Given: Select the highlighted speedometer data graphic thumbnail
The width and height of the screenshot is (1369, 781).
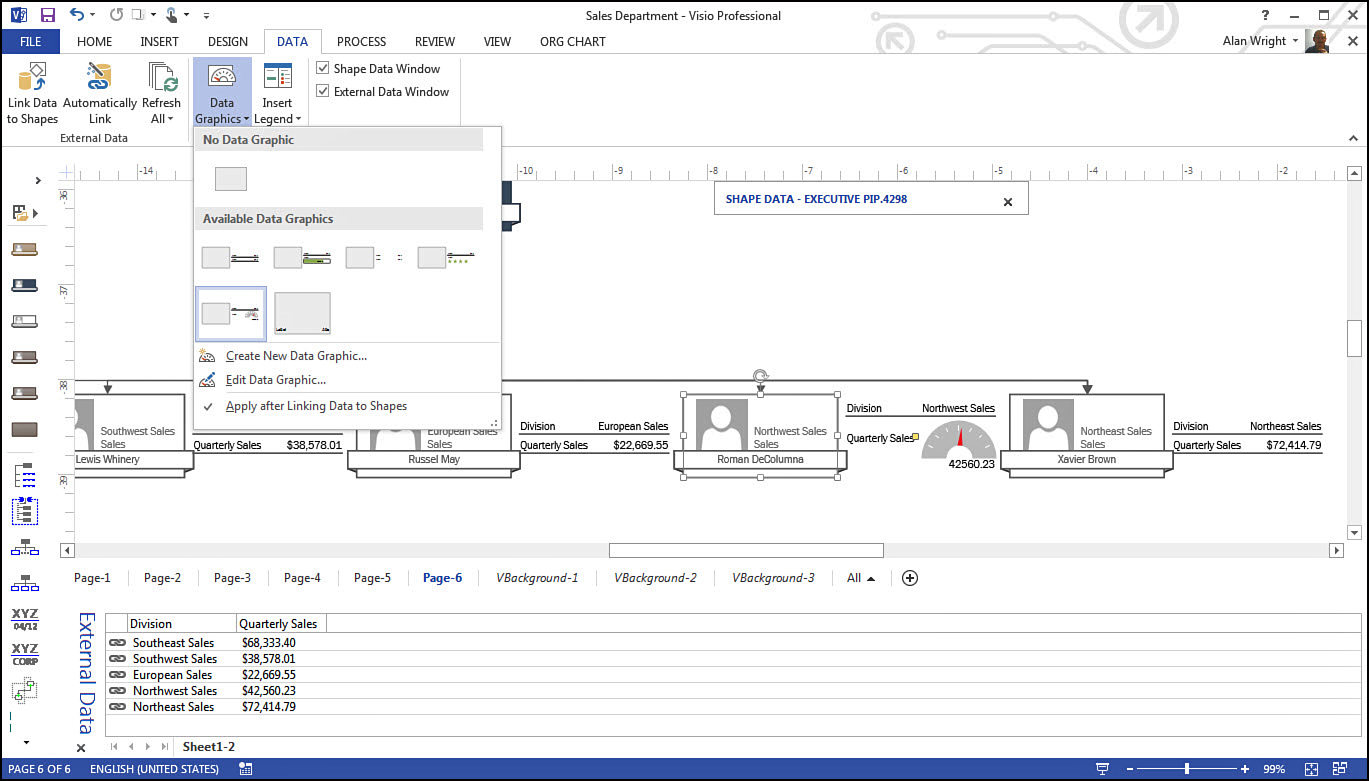Looking at the screenshot, I should click(x=231, y=314).
